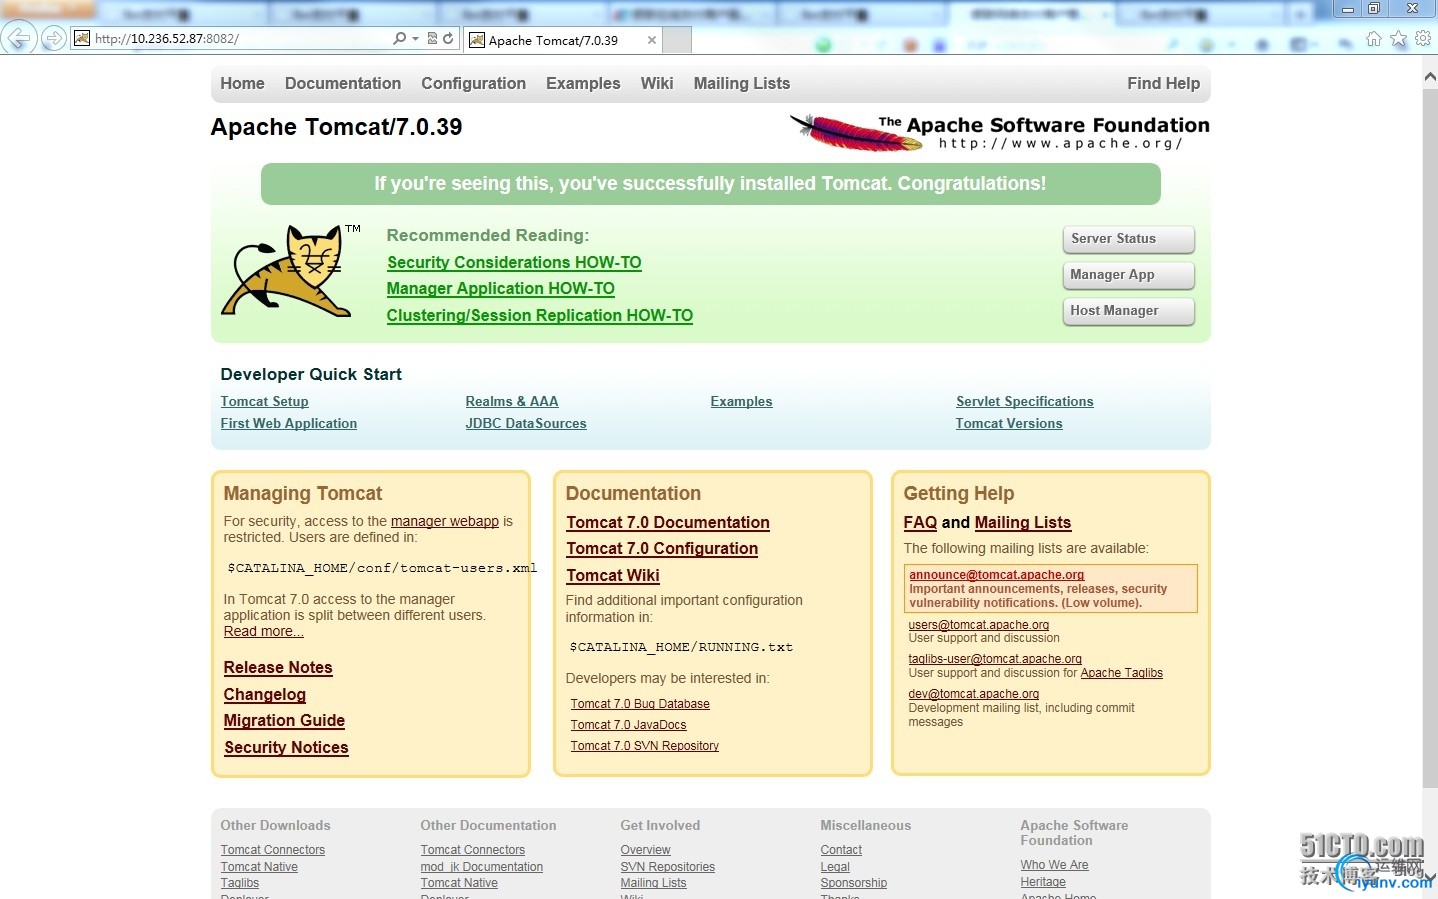
Task: Open the Tomcat Wiki link
Action: (613, 575)
